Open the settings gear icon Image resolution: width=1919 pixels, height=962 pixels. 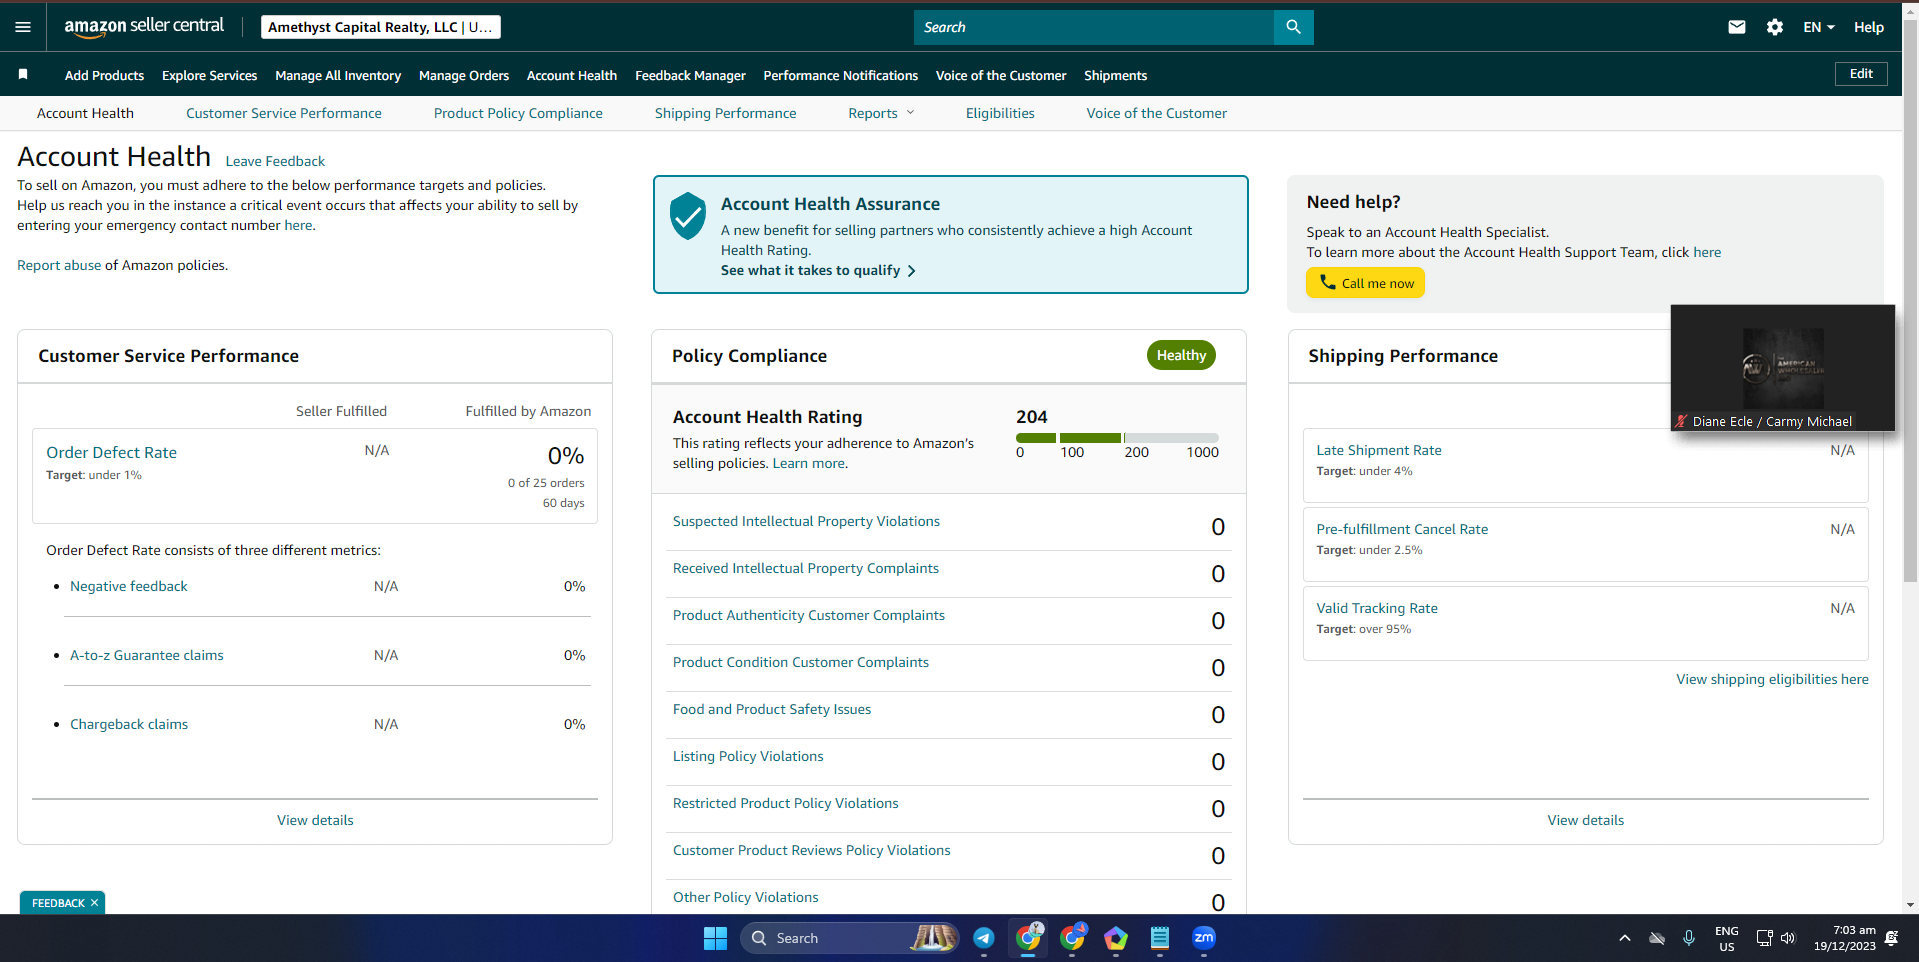1775,27
